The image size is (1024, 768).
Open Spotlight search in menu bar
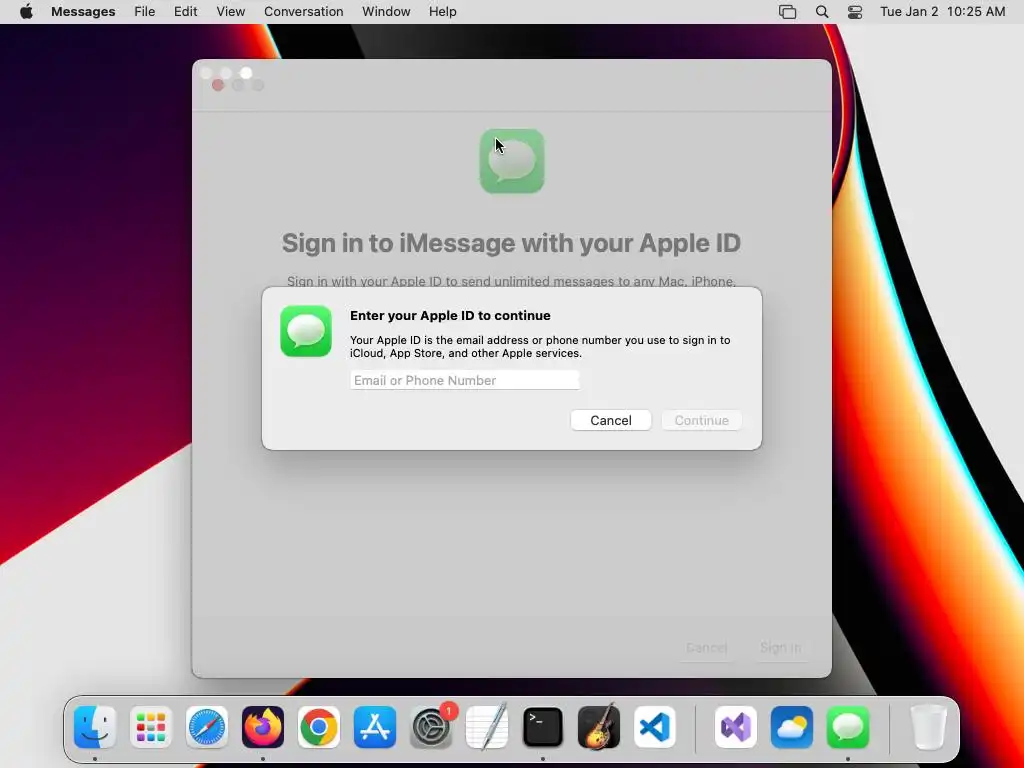coord(822,12)
